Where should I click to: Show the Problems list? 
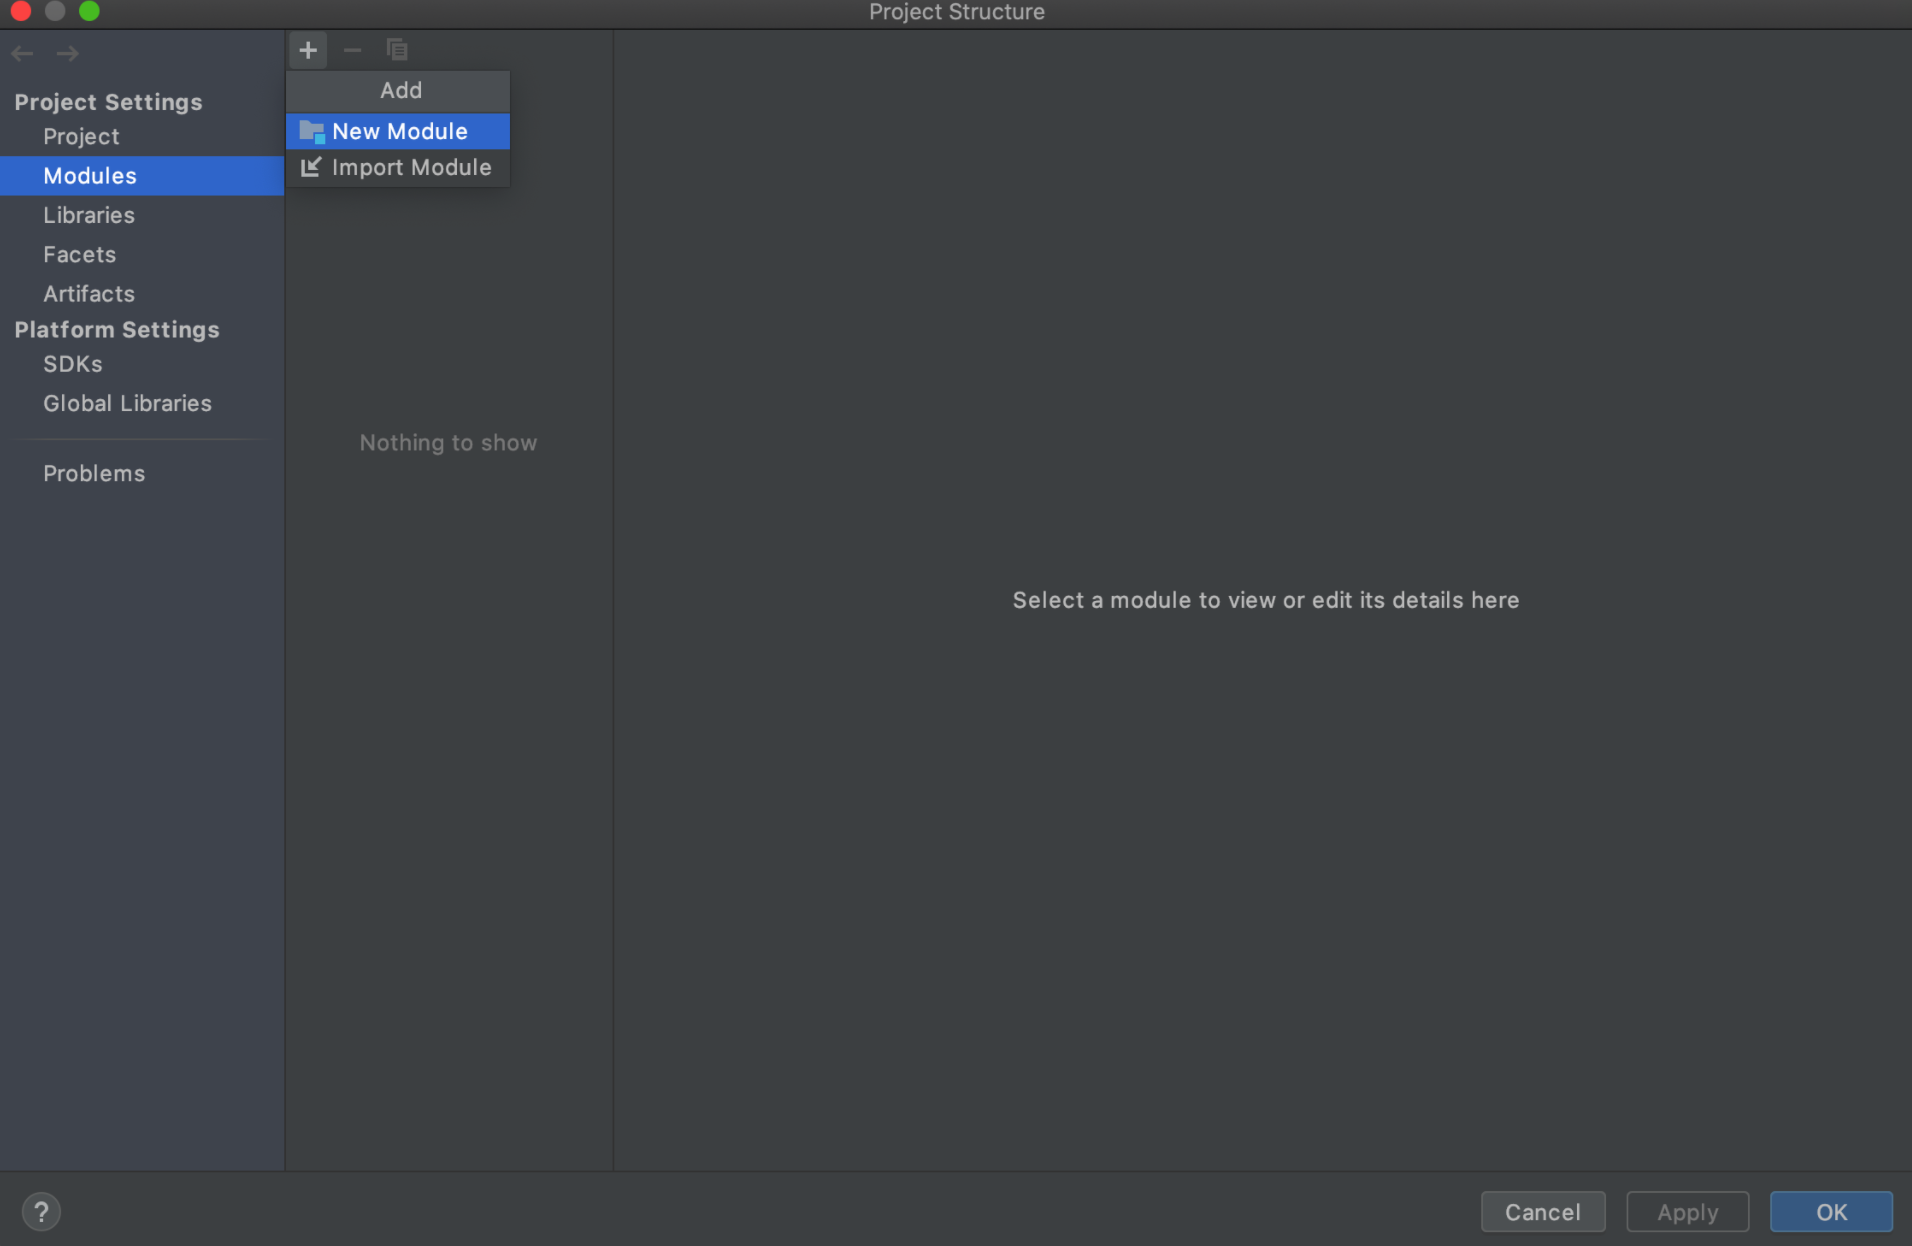click(x=142, y=473)
